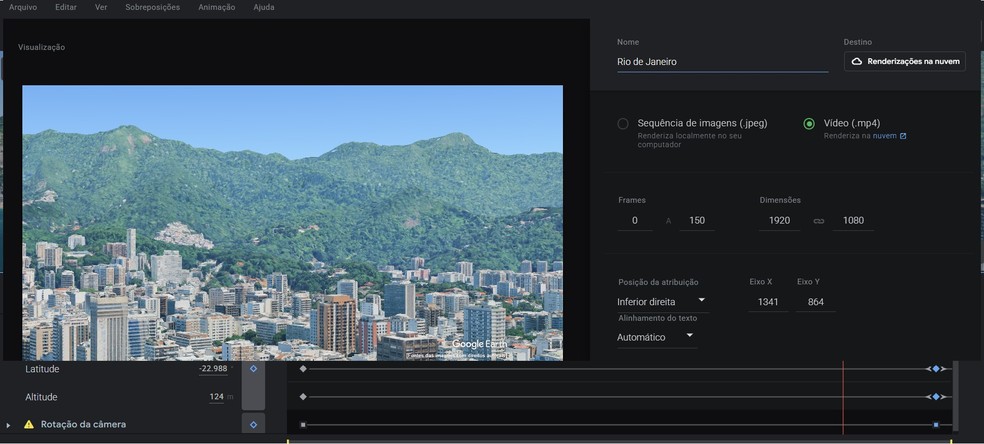Click the Latitude value -22.988
The height and width of the screenshot is (444, 984).
pyautogui.click(x=213, y=369)
